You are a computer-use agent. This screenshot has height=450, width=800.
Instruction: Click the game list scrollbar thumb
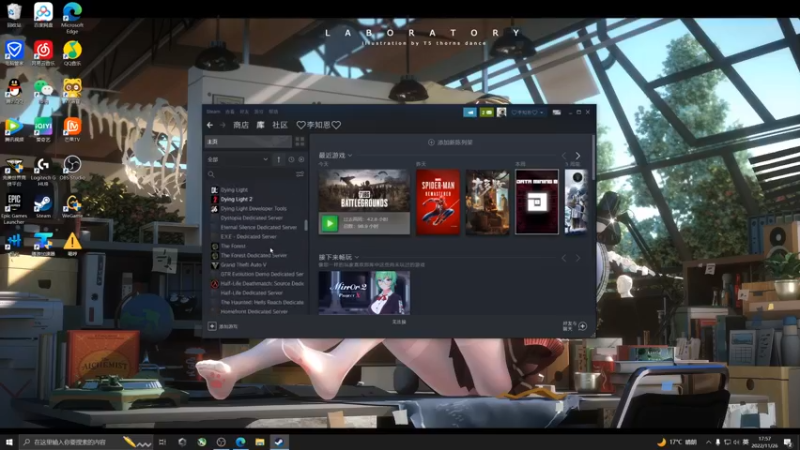tap(306, 225)
